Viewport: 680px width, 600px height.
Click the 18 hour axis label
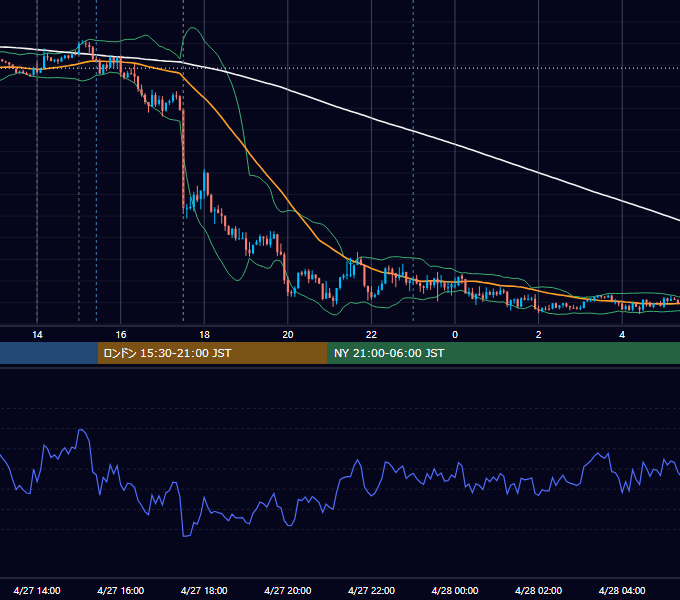coord(204,335)
